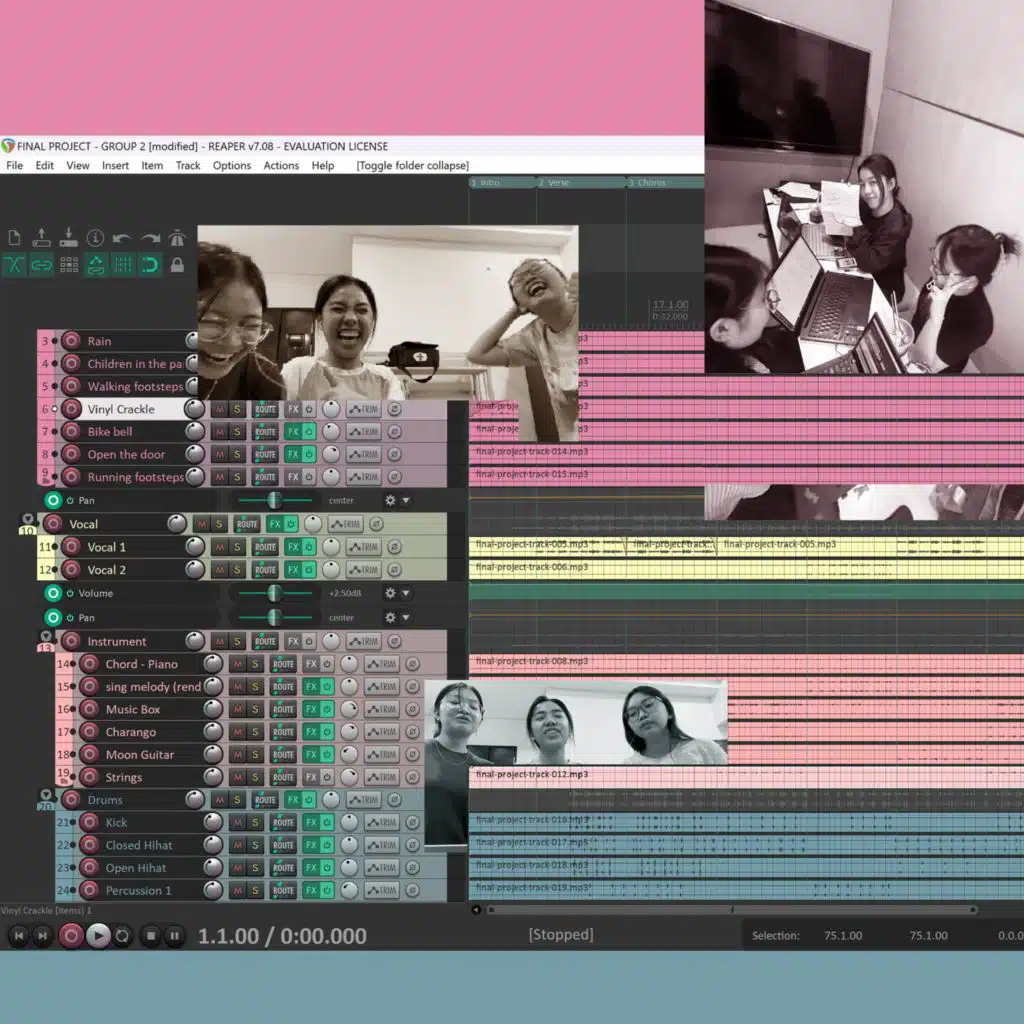Screen dimensions: 1024x1024
Task: Open Volume envelope dropdown arrow
Action: tap(405, 594)
